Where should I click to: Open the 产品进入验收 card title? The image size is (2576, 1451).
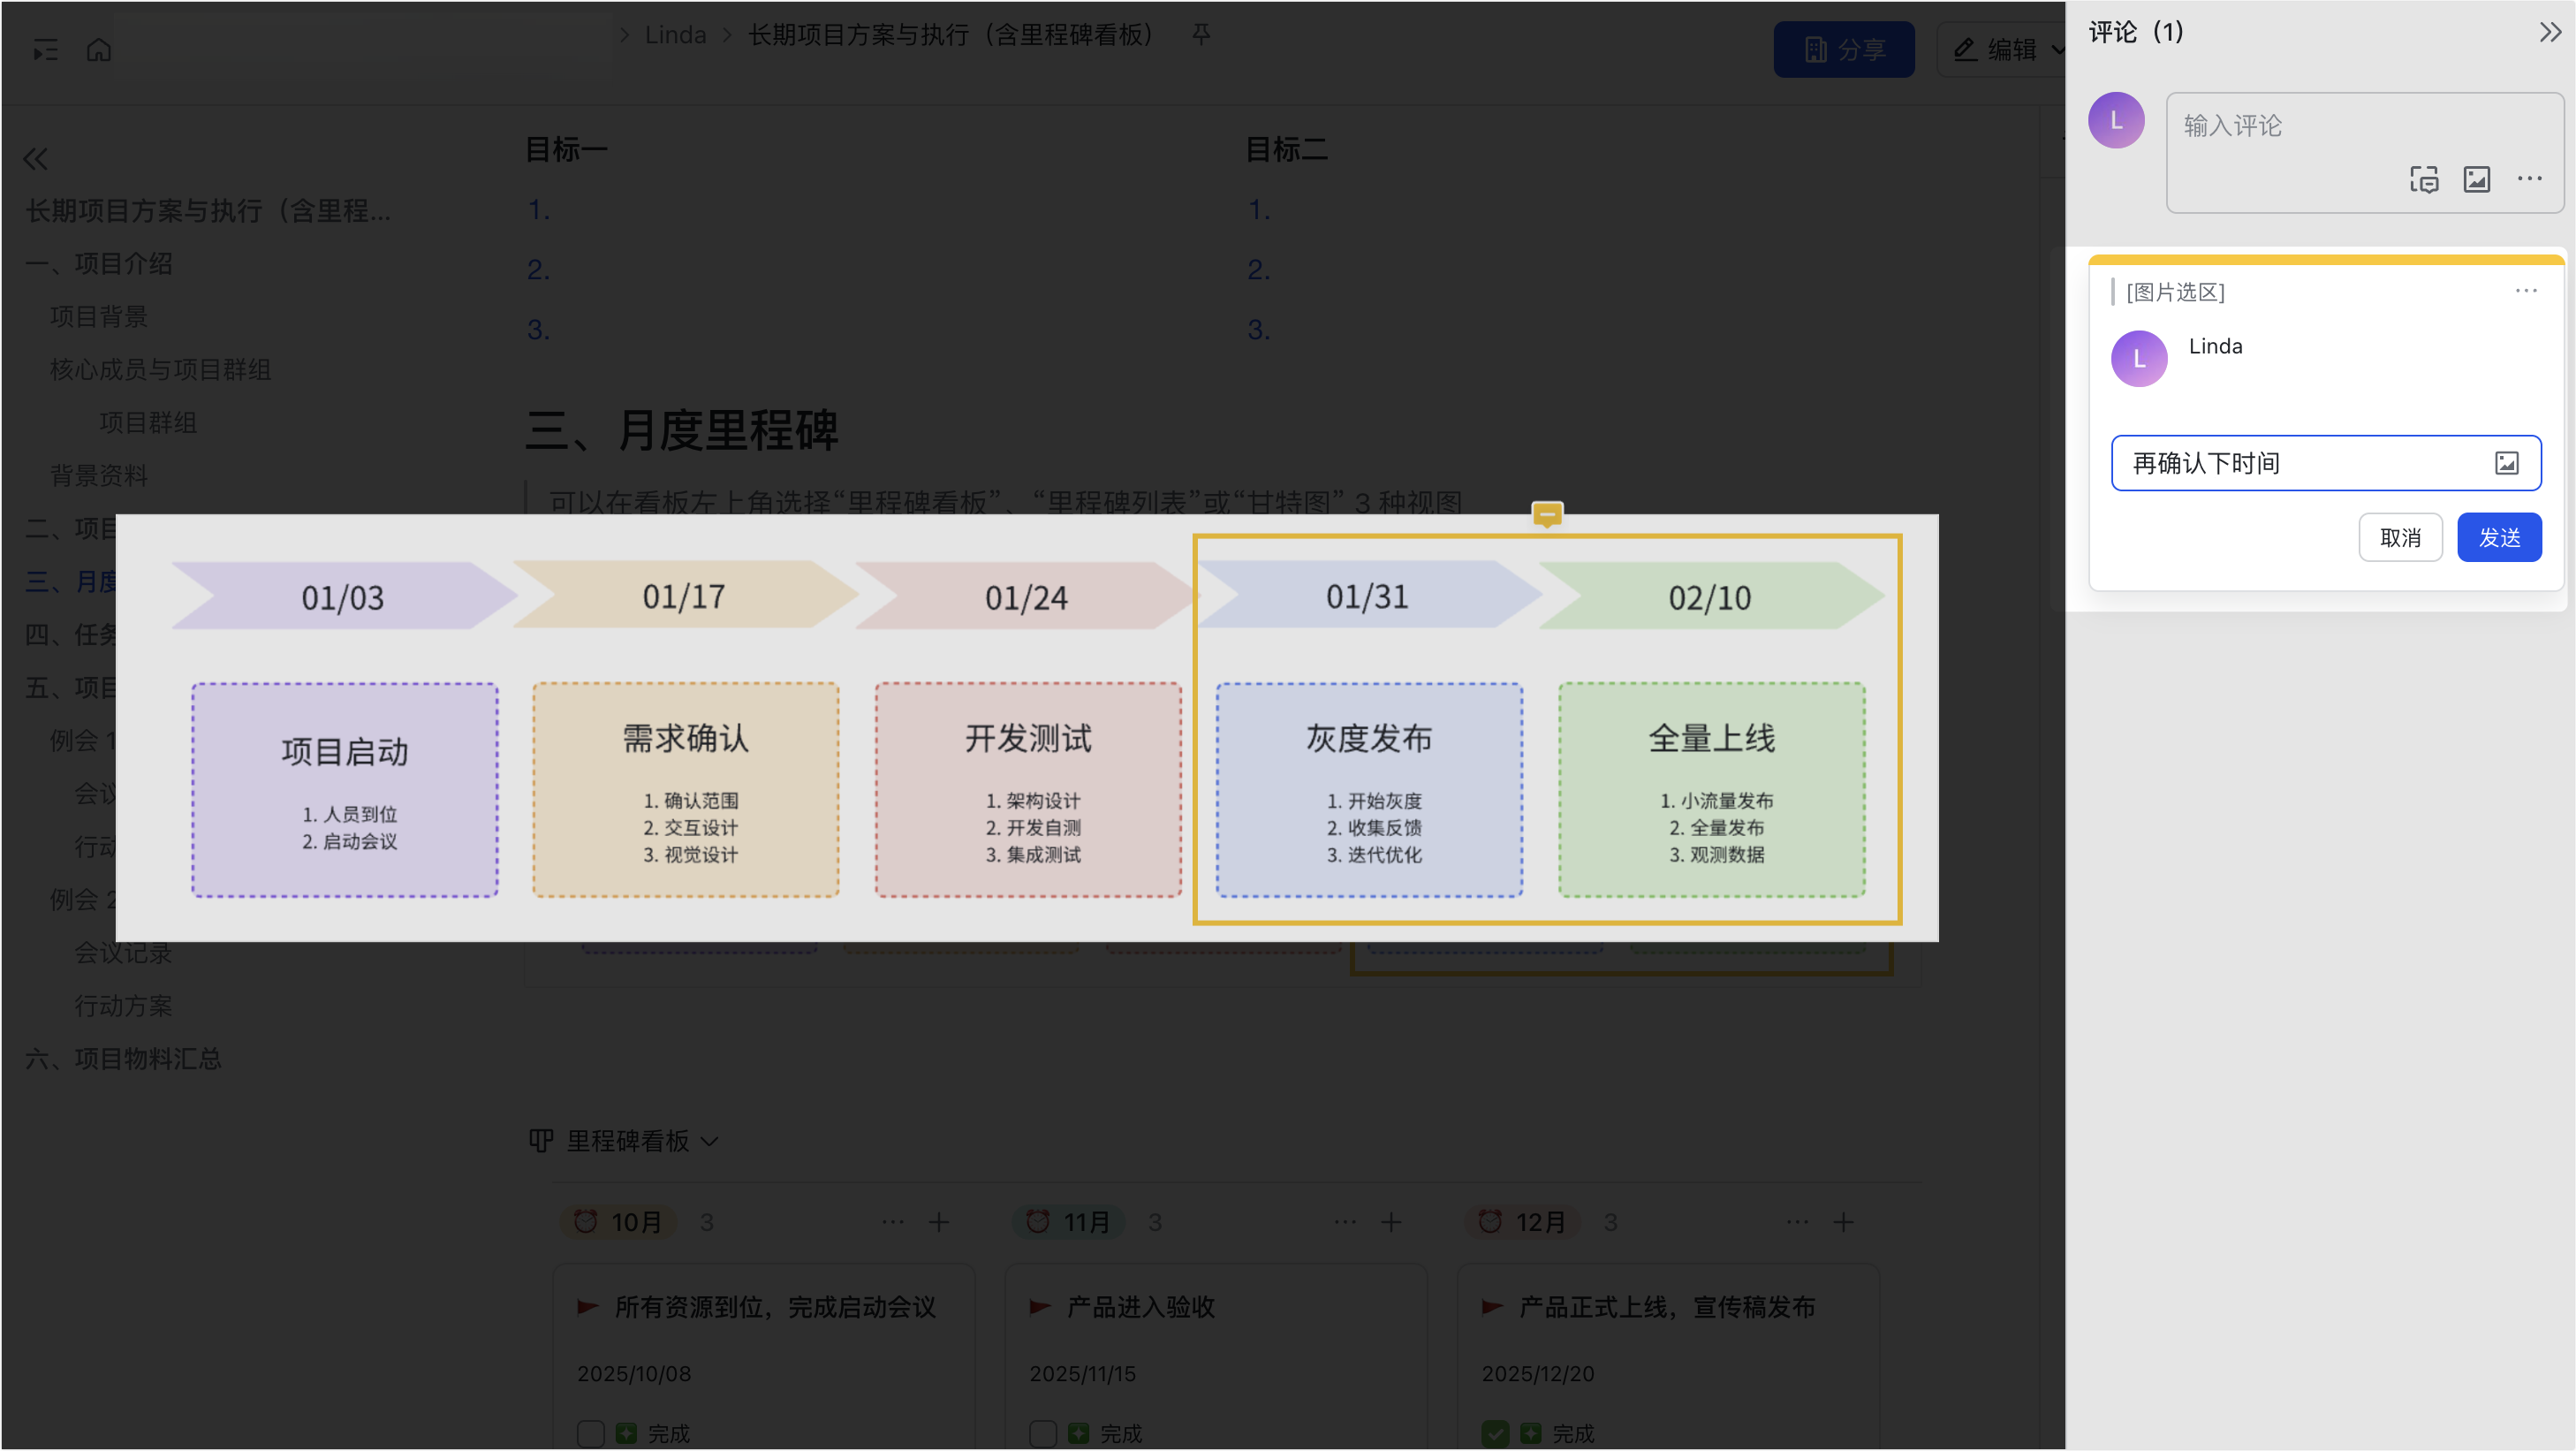click(x=1140, y=1307)
